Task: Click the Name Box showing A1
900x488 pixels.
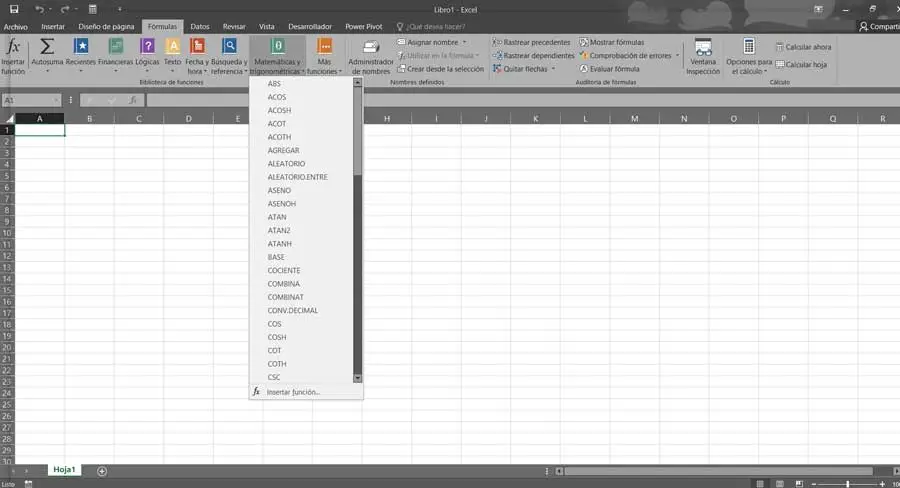Action: click(x=31, y=100)
